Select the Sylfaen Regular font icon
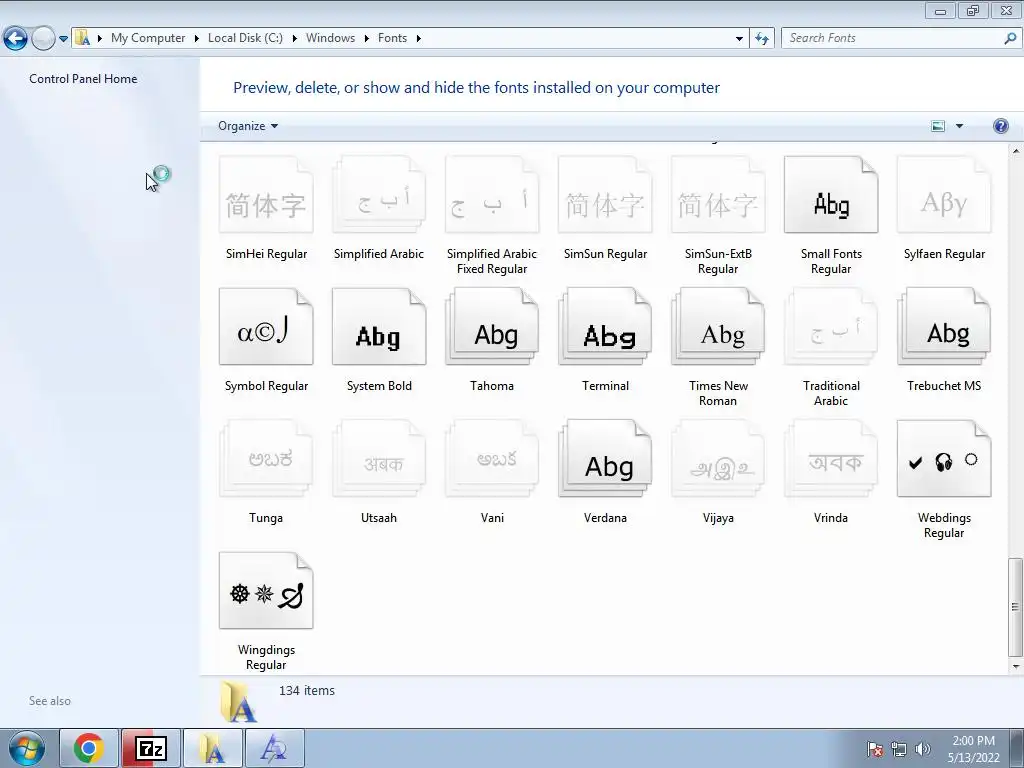 coord(944,195)
